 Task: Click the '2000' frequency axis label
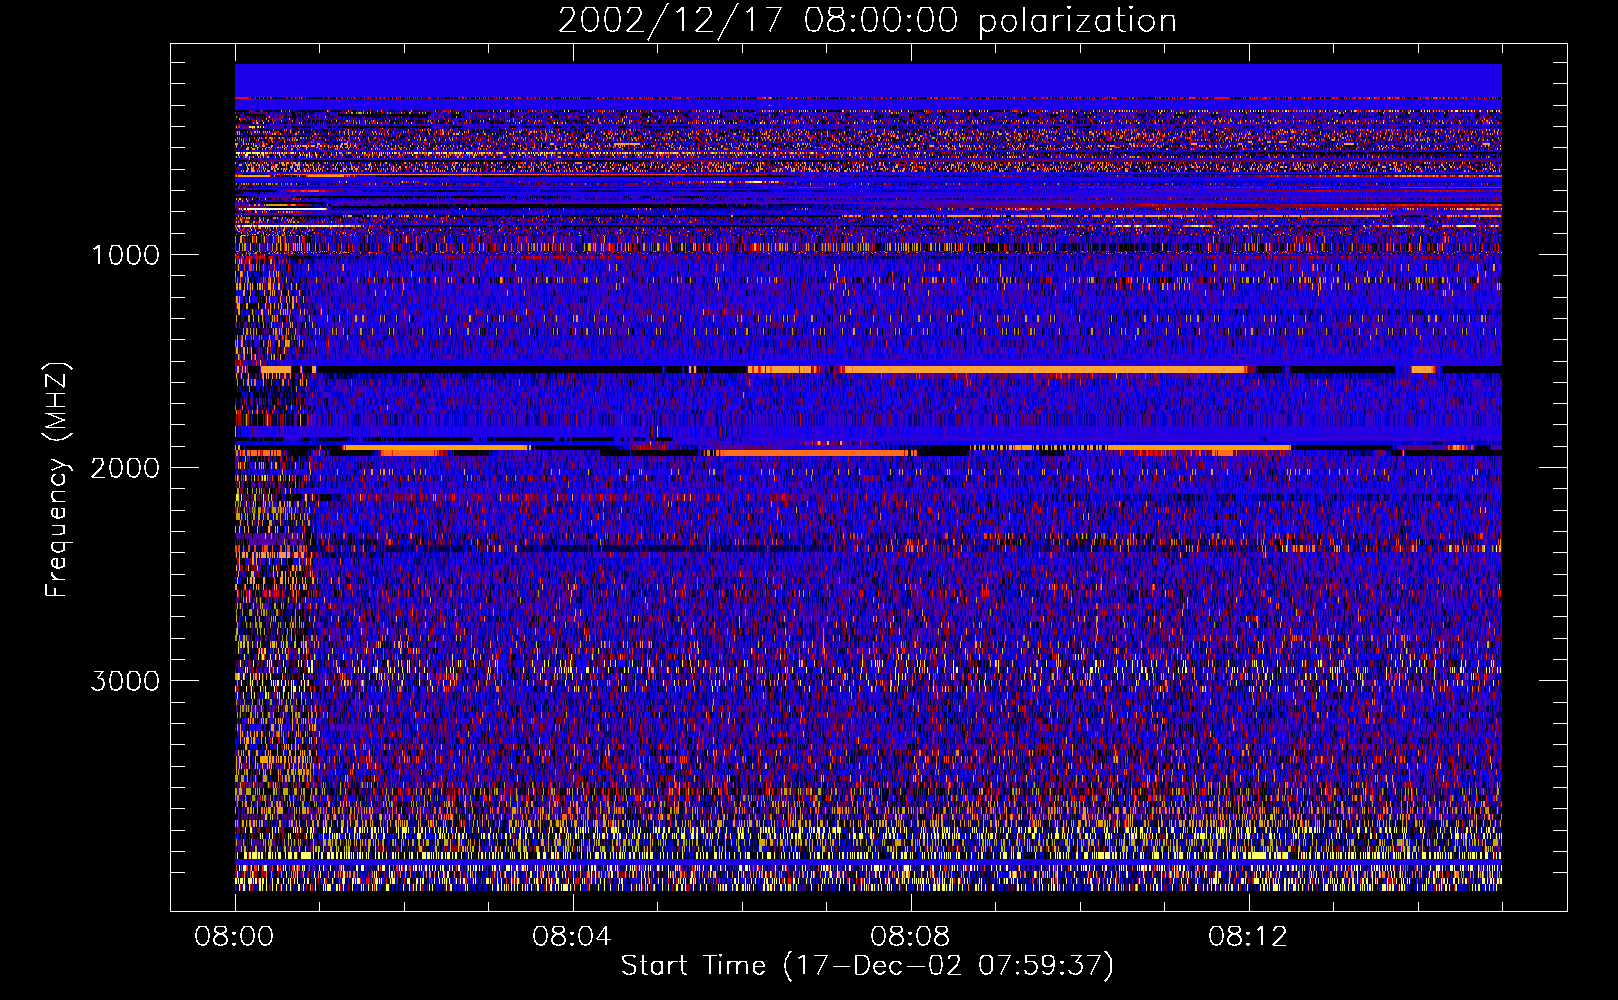pyautogui.click(x=125, y=468)
